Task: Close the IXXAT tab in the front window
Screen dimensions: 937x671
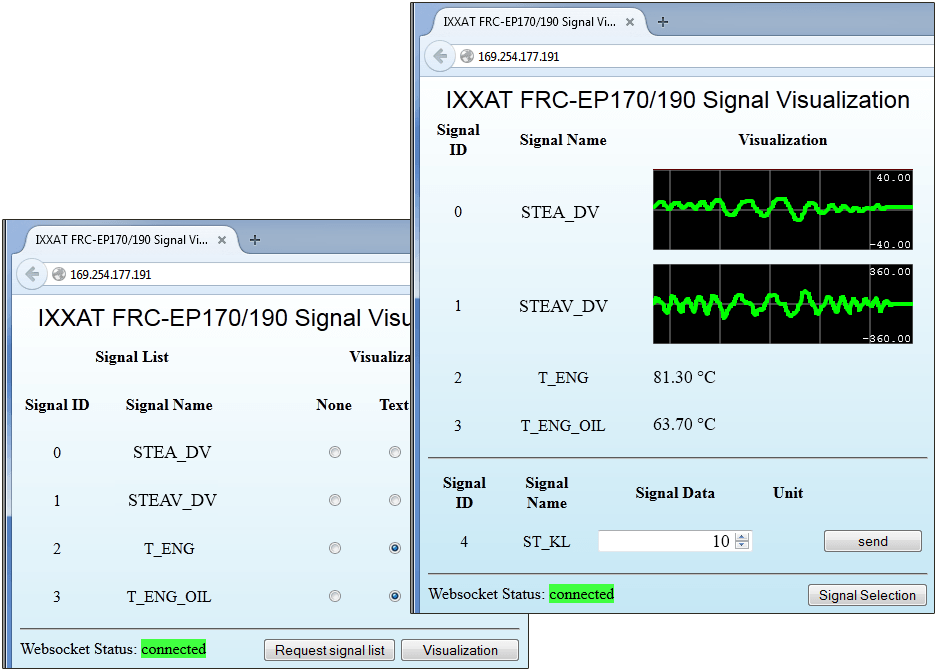Action: (630, 22)
